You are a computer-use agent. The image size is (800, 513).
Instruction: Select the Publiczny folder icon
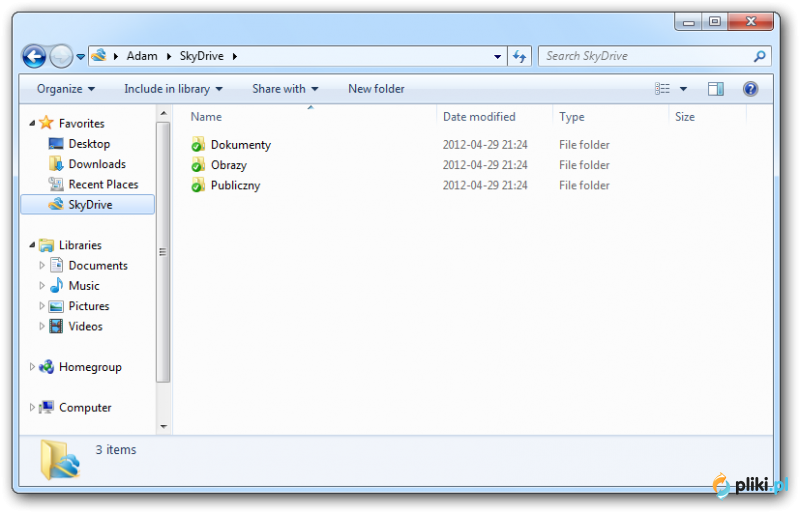pyautogui.click(x=198, y=185)
